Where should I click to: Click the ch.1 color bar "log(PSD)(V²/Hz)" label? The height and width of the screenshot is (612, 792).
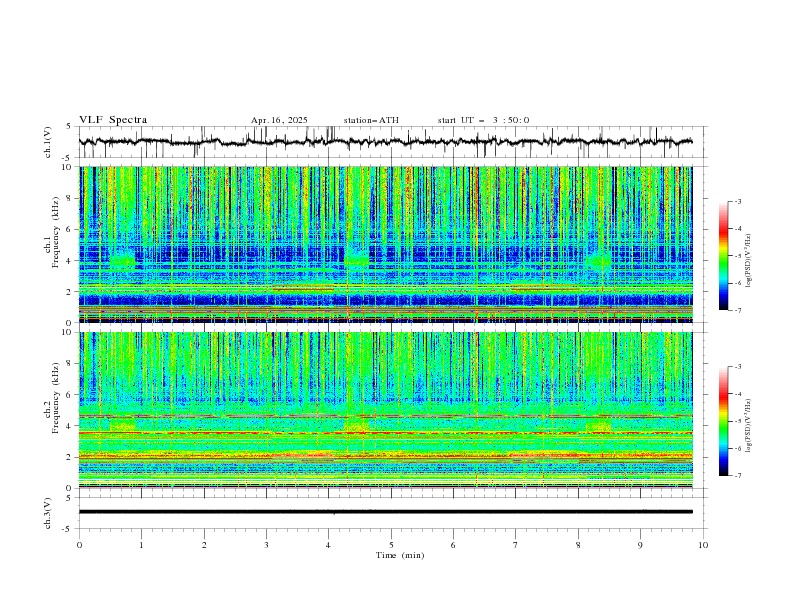[x=750, y=261]
